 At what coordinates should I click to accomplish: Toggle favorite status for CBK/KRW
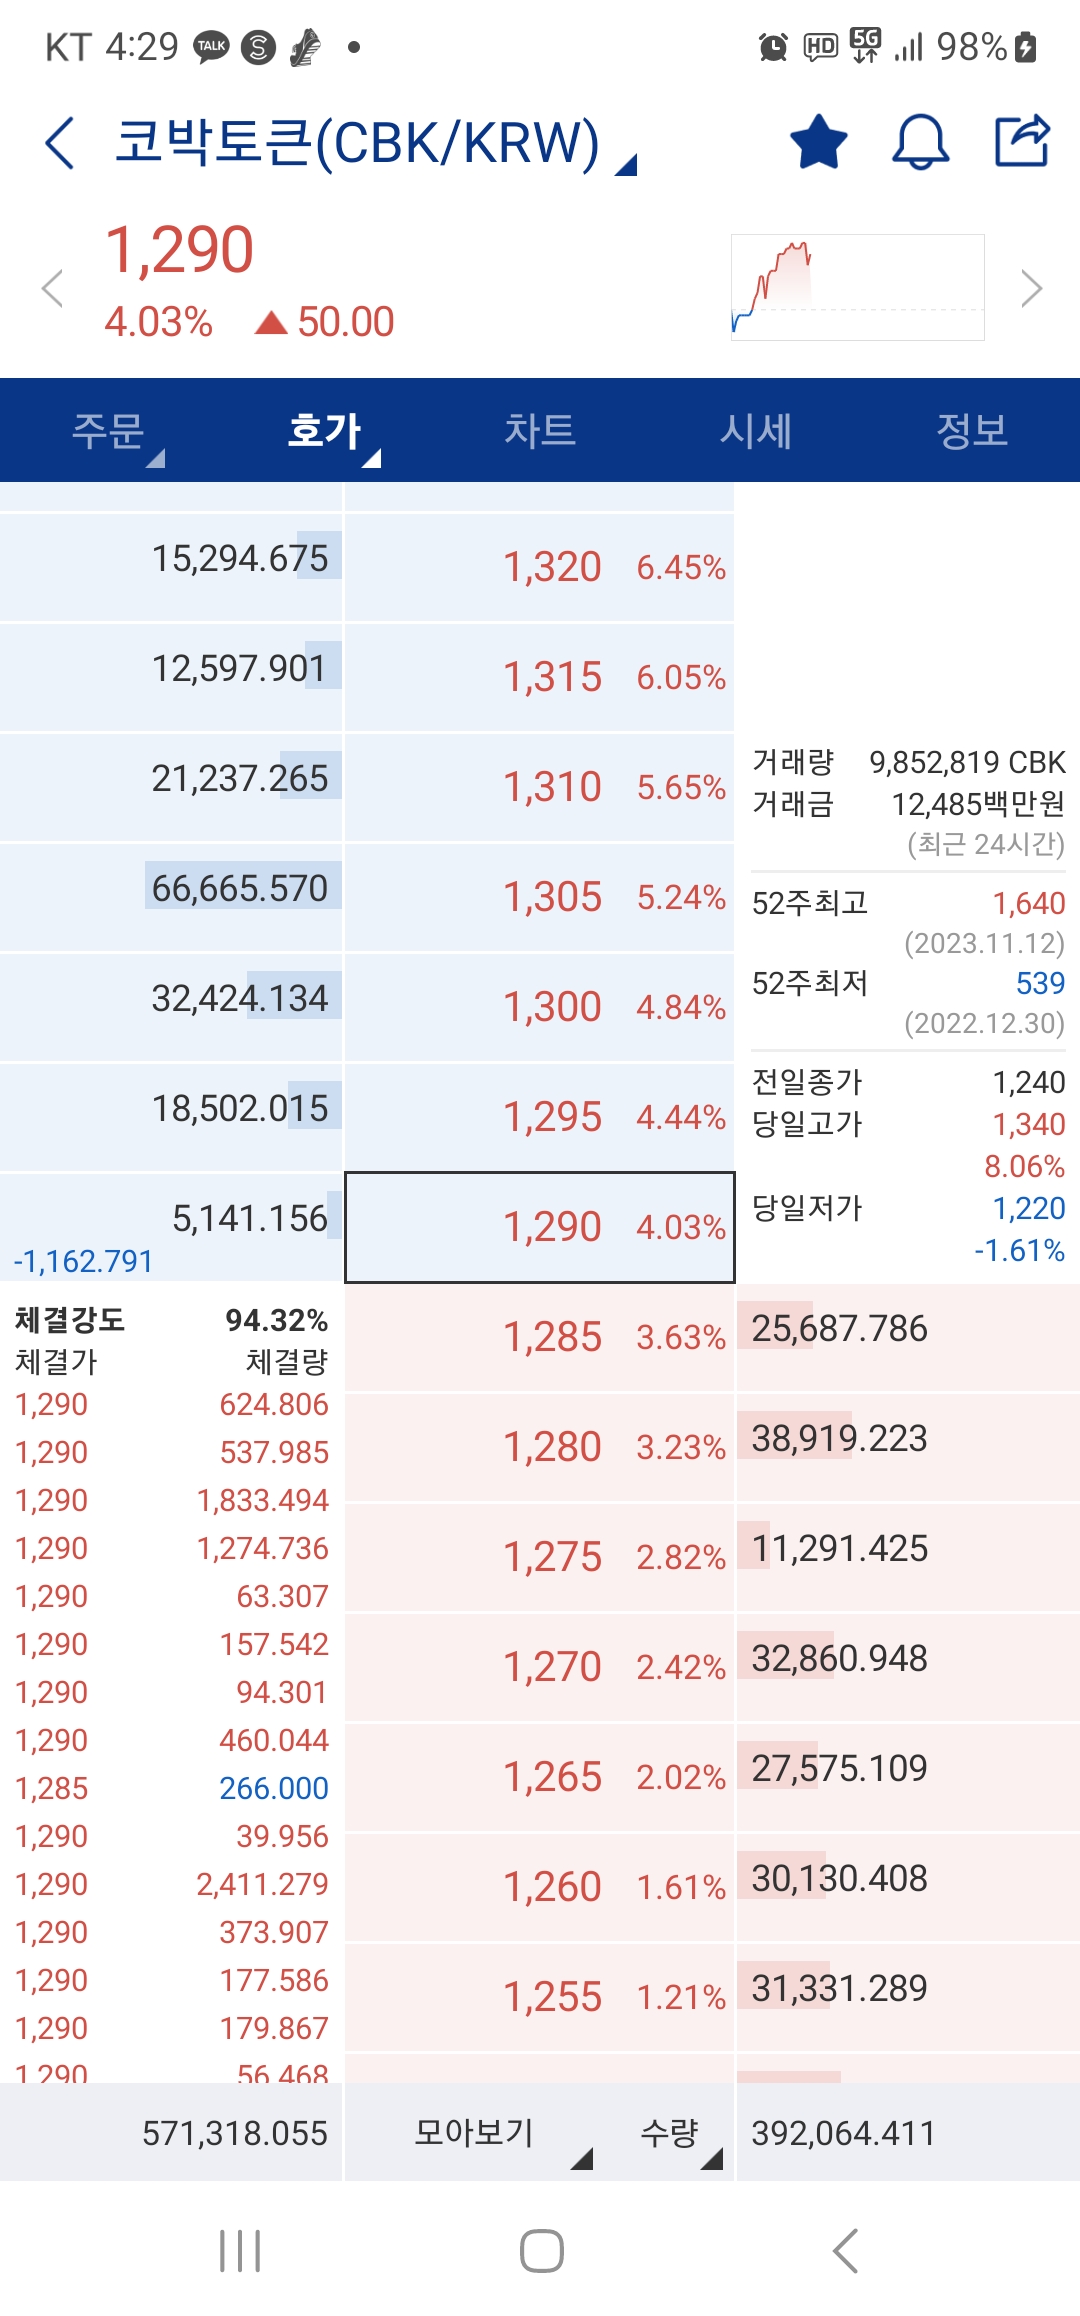tap(817, 142)
